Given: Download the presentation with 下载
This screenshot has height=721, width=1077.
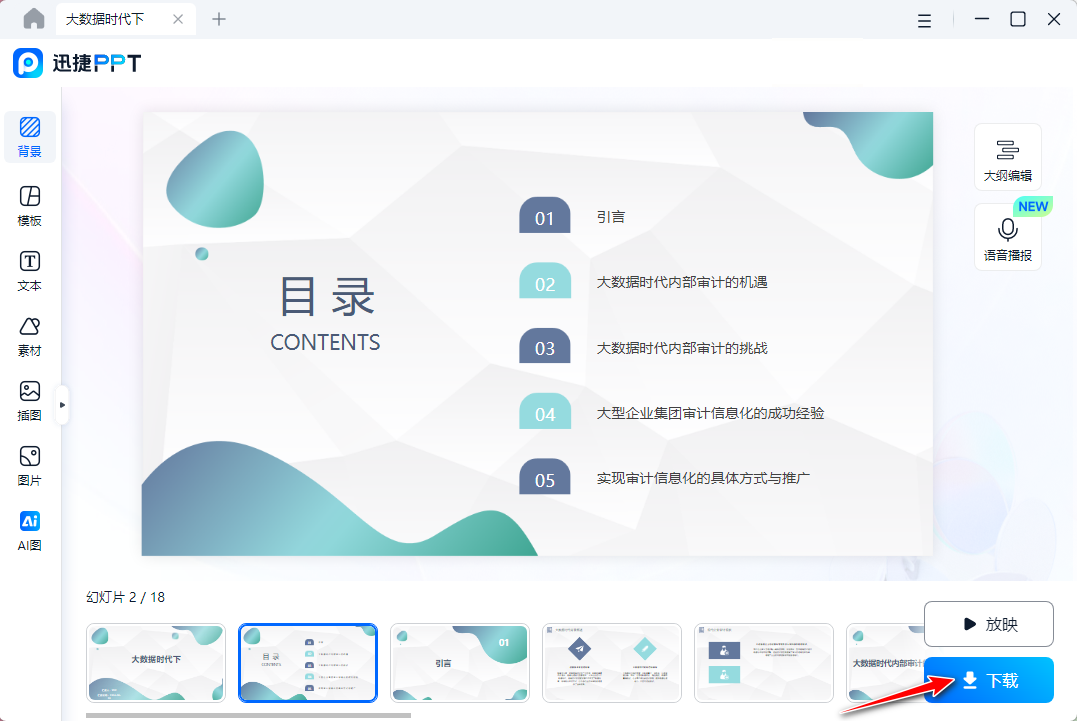Looking at the screenshot, I should pyautogui.click(x=989, y=679).
